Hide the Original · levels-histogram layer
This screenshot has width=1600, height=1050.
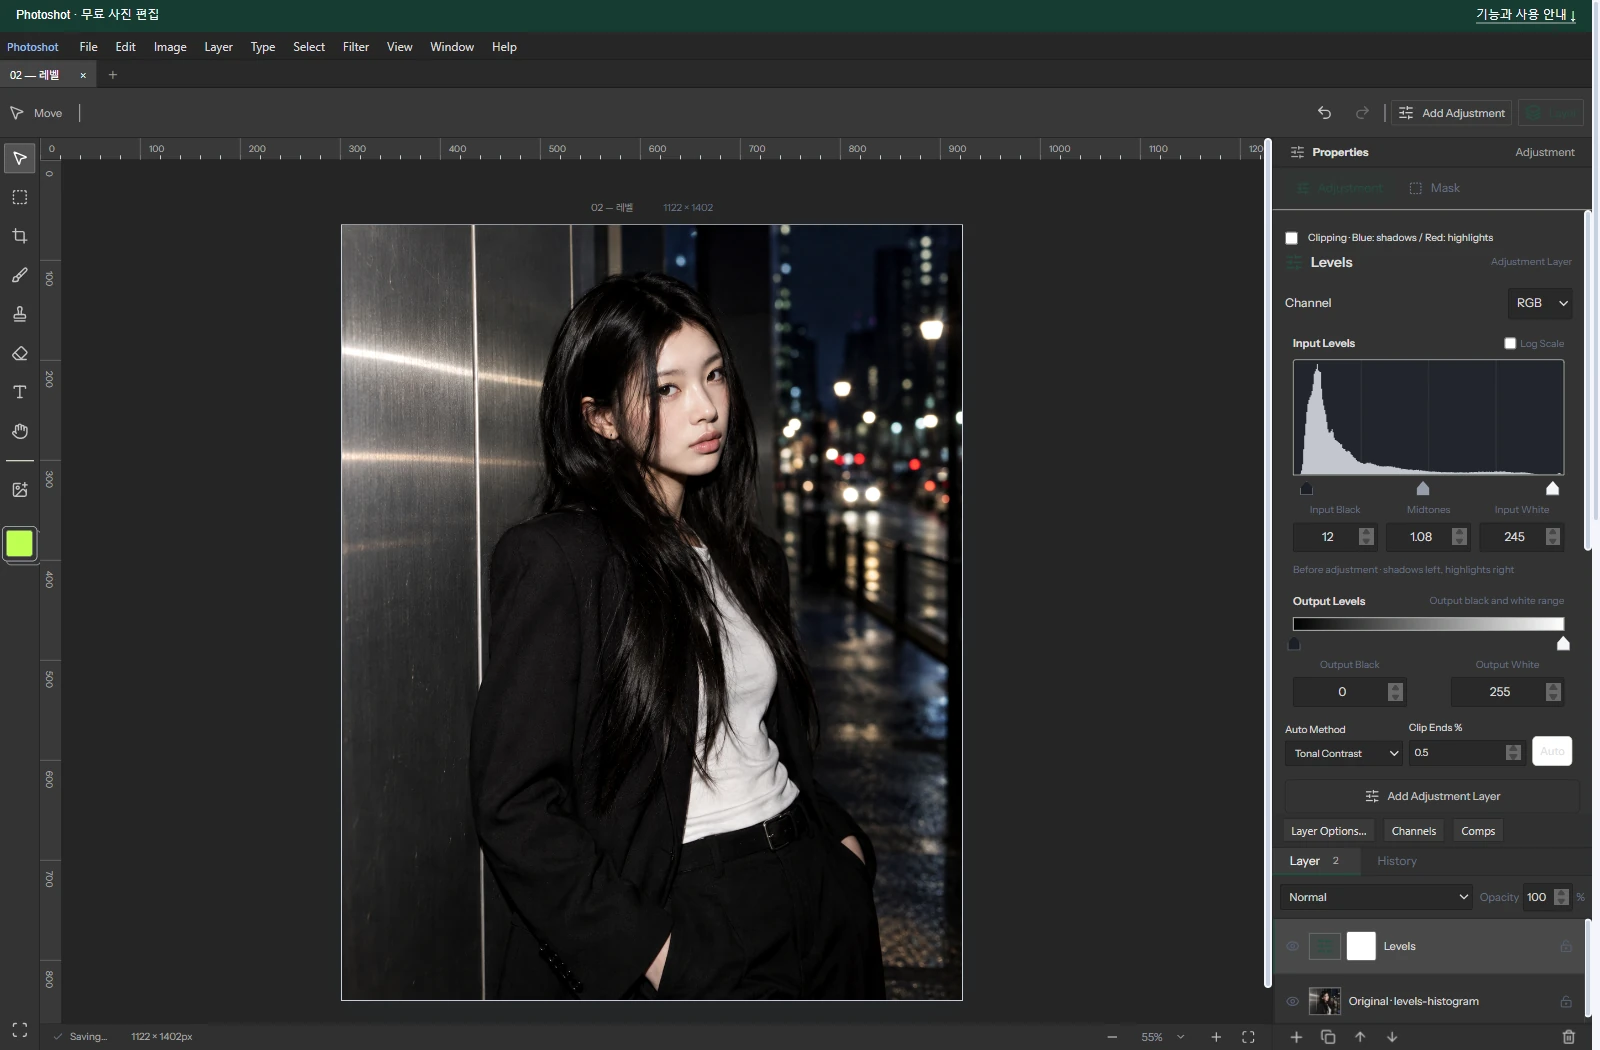coord(1293,1001)
